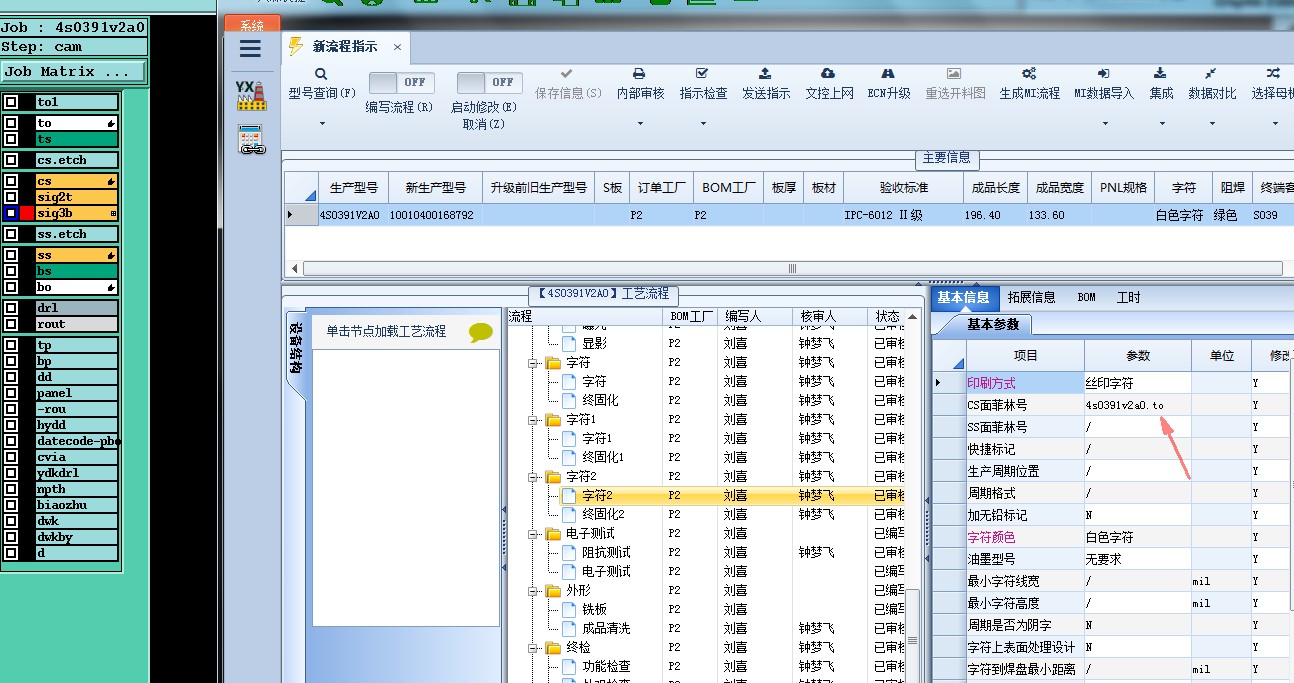Viewport: 1294px width, 683px height.
Task: Toggle the 编写流程 OFF switch
Action: point(401,82)
